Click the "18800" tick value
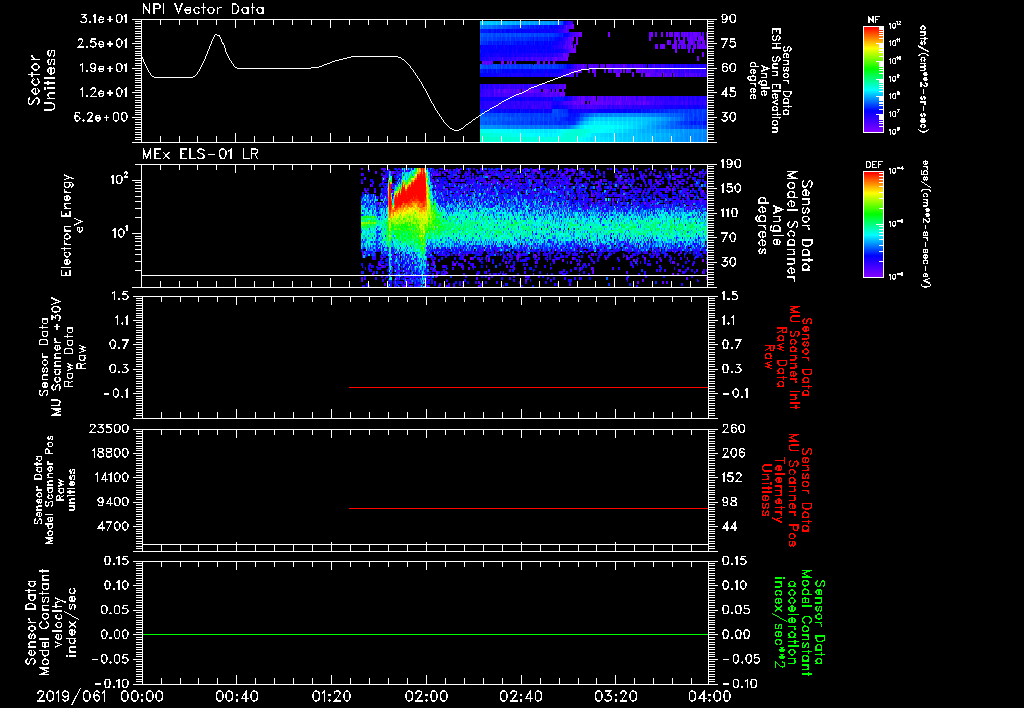The height and width of the screenshot is (708, 1024). pos(109,453)
